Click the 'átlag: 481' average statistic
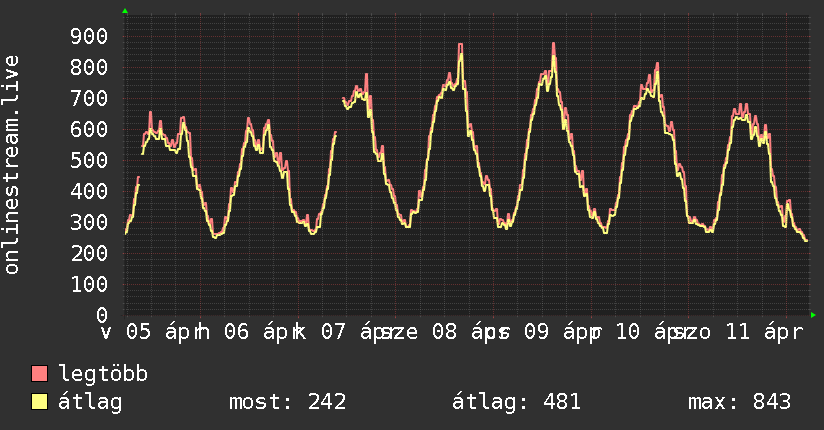 (516, 402)
